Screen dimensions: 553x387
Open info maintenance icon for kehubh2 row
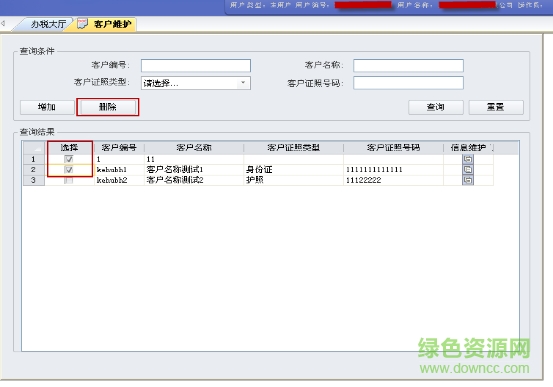[468, 180]
